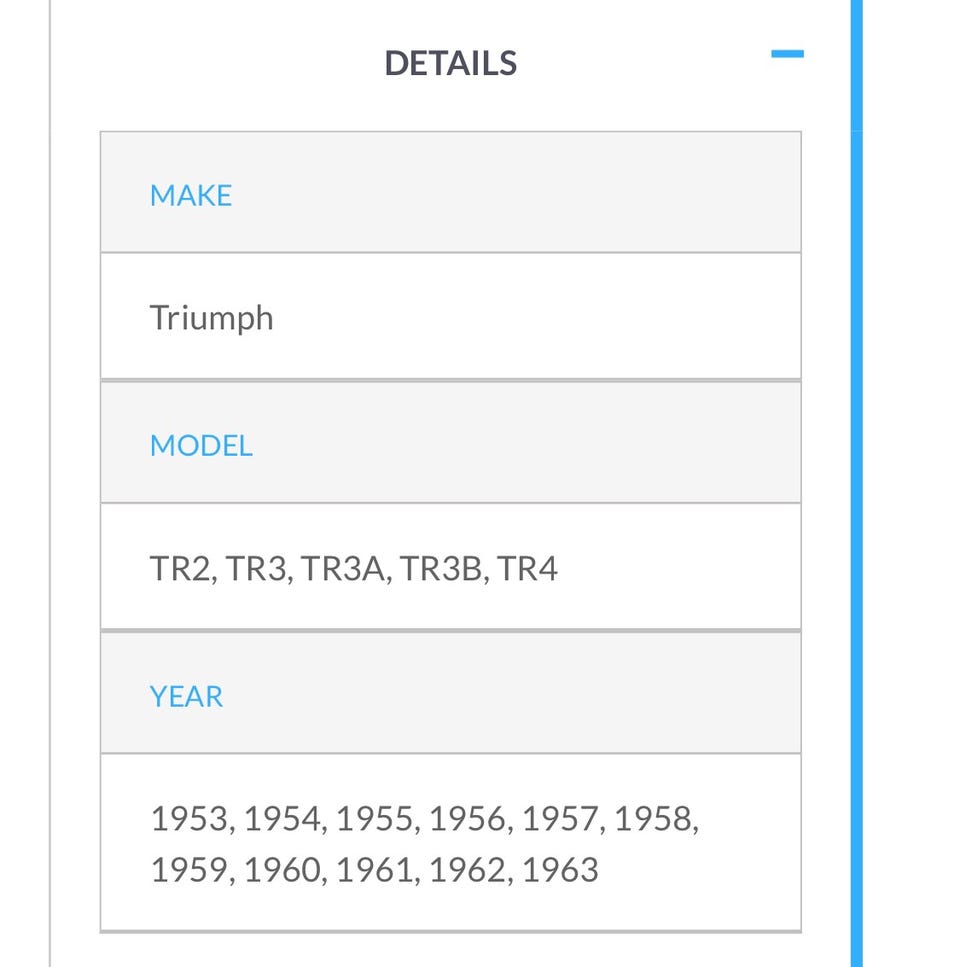Click the year 1960
Screen dimensions: 960x967
(282, 870)
